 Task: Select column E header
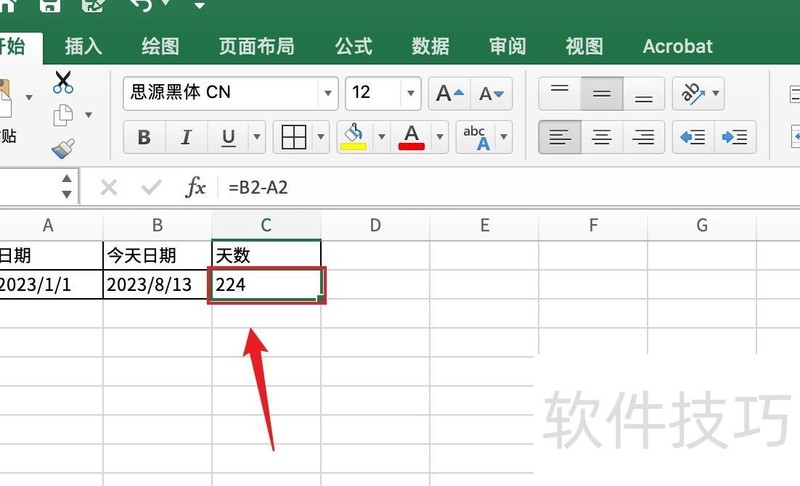(484, 225)
